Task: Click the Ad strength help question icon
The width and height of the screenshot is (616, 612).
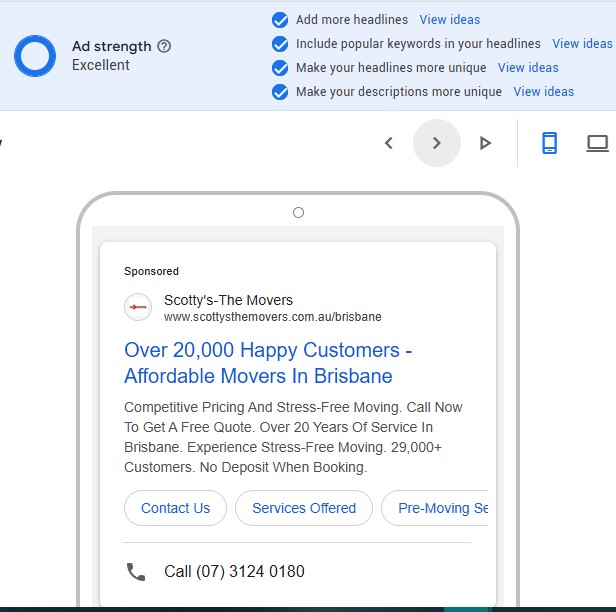Action: 164,46
